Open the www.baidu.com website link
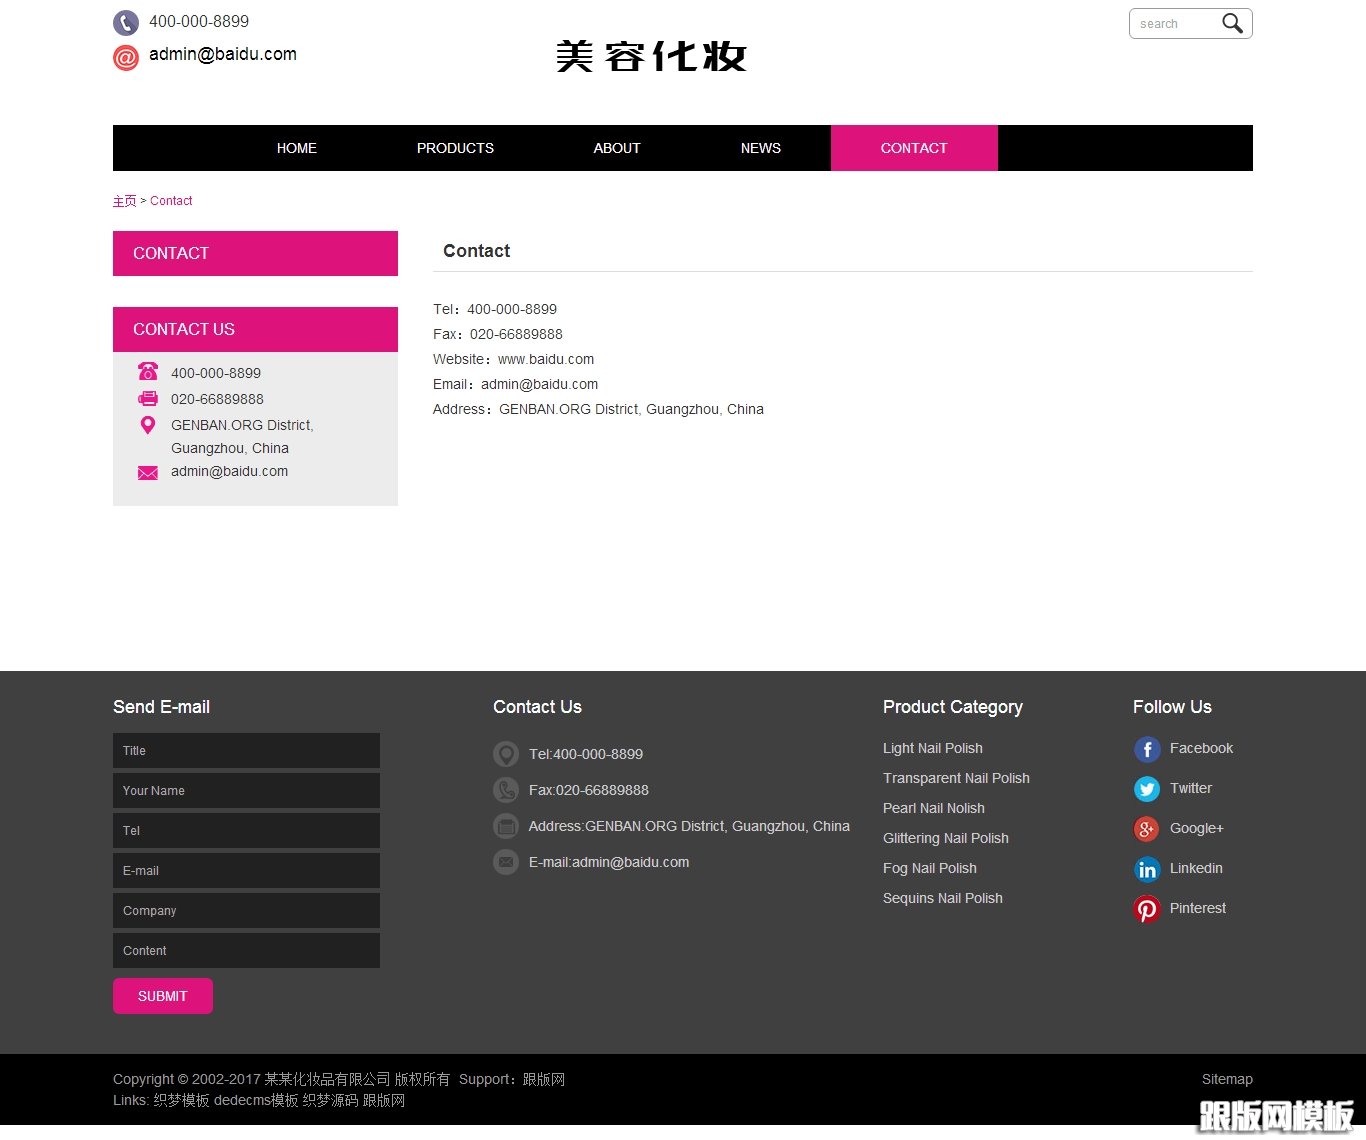This screenshot has width=1366, height=1140. click(x=546, y=358)
